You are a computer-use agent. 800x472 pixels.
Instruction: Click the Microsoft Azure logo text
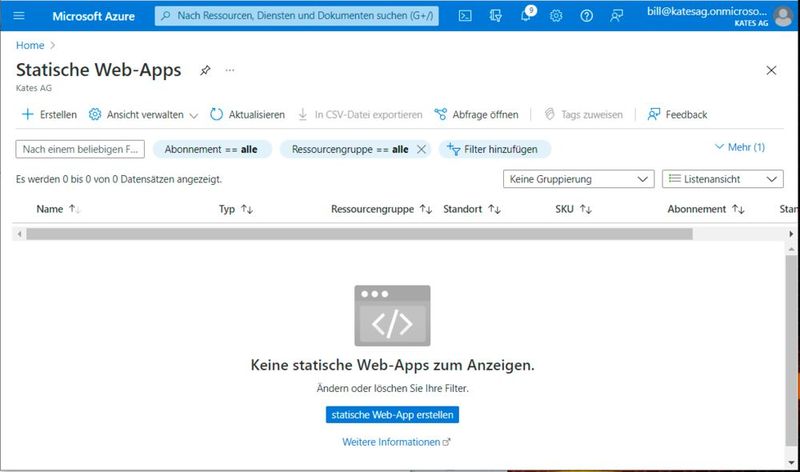point(93,16)
